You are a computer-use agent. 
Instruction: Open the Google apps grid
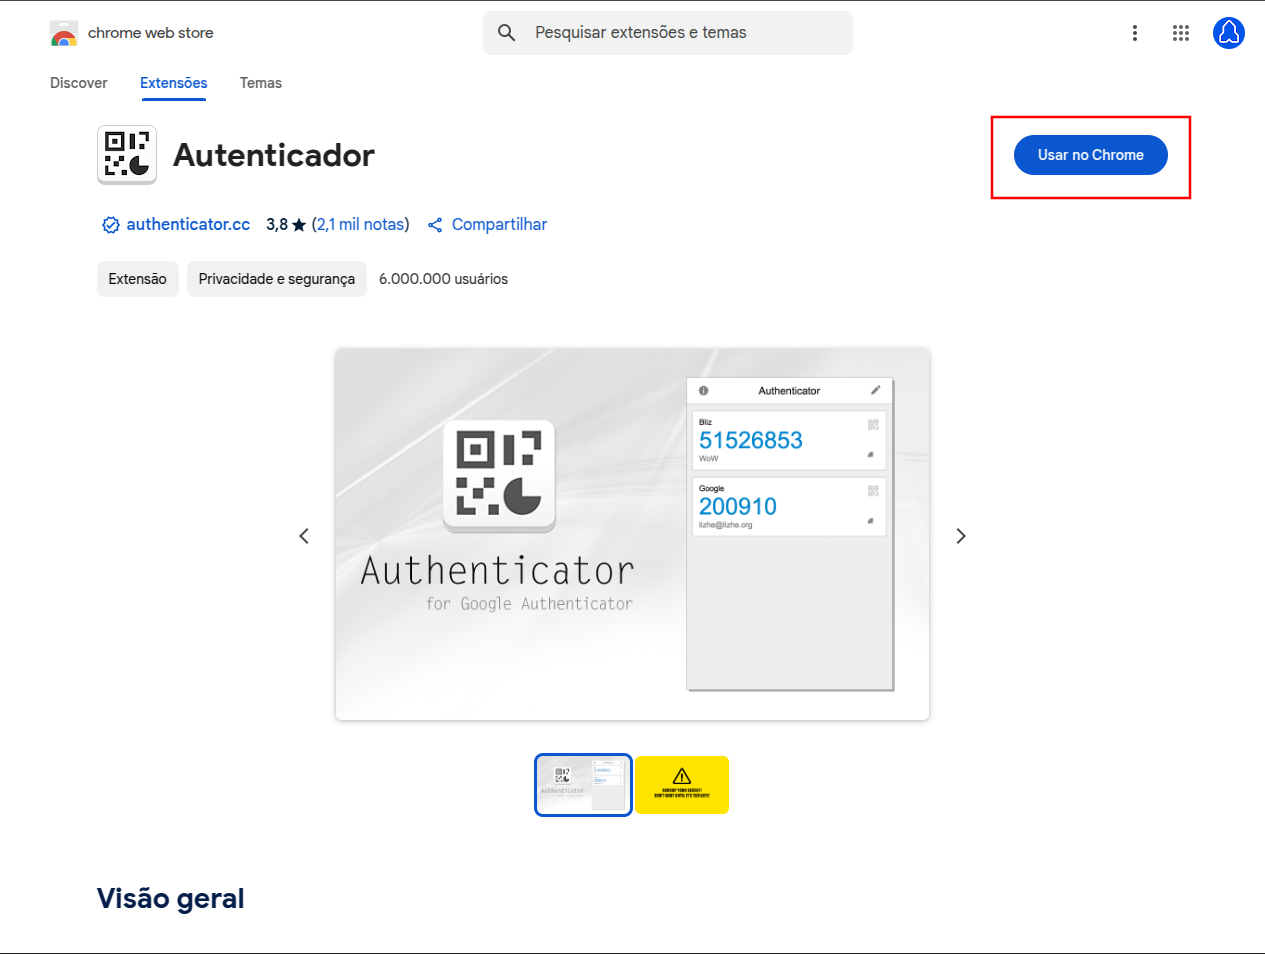tap(1181, 33)
